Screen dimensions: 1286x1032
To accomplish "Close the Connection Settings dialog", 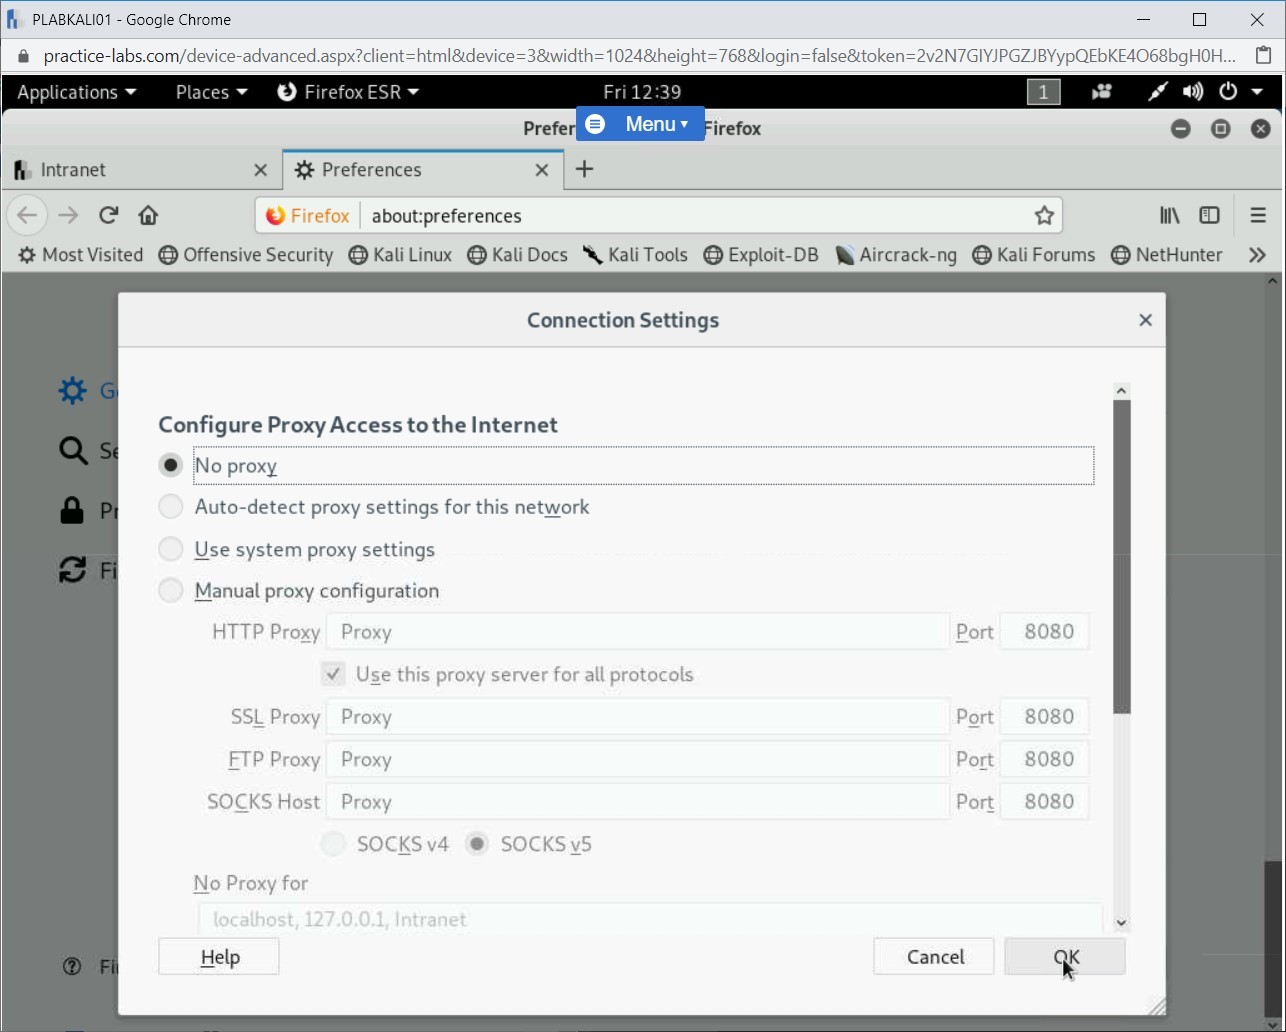I will pyautogui.click(x=1145, y=320).
